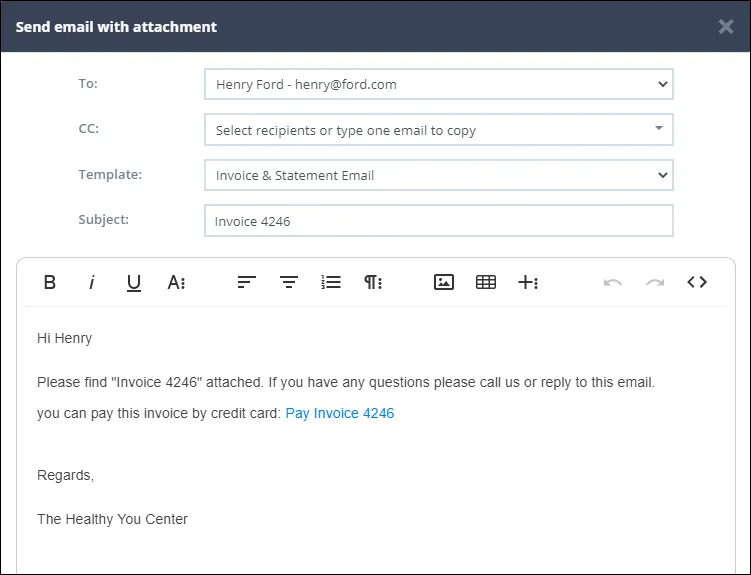Insert an image into the email
Image resolution: width=751 pixels, height=575 pixels.
coord(444,282)
